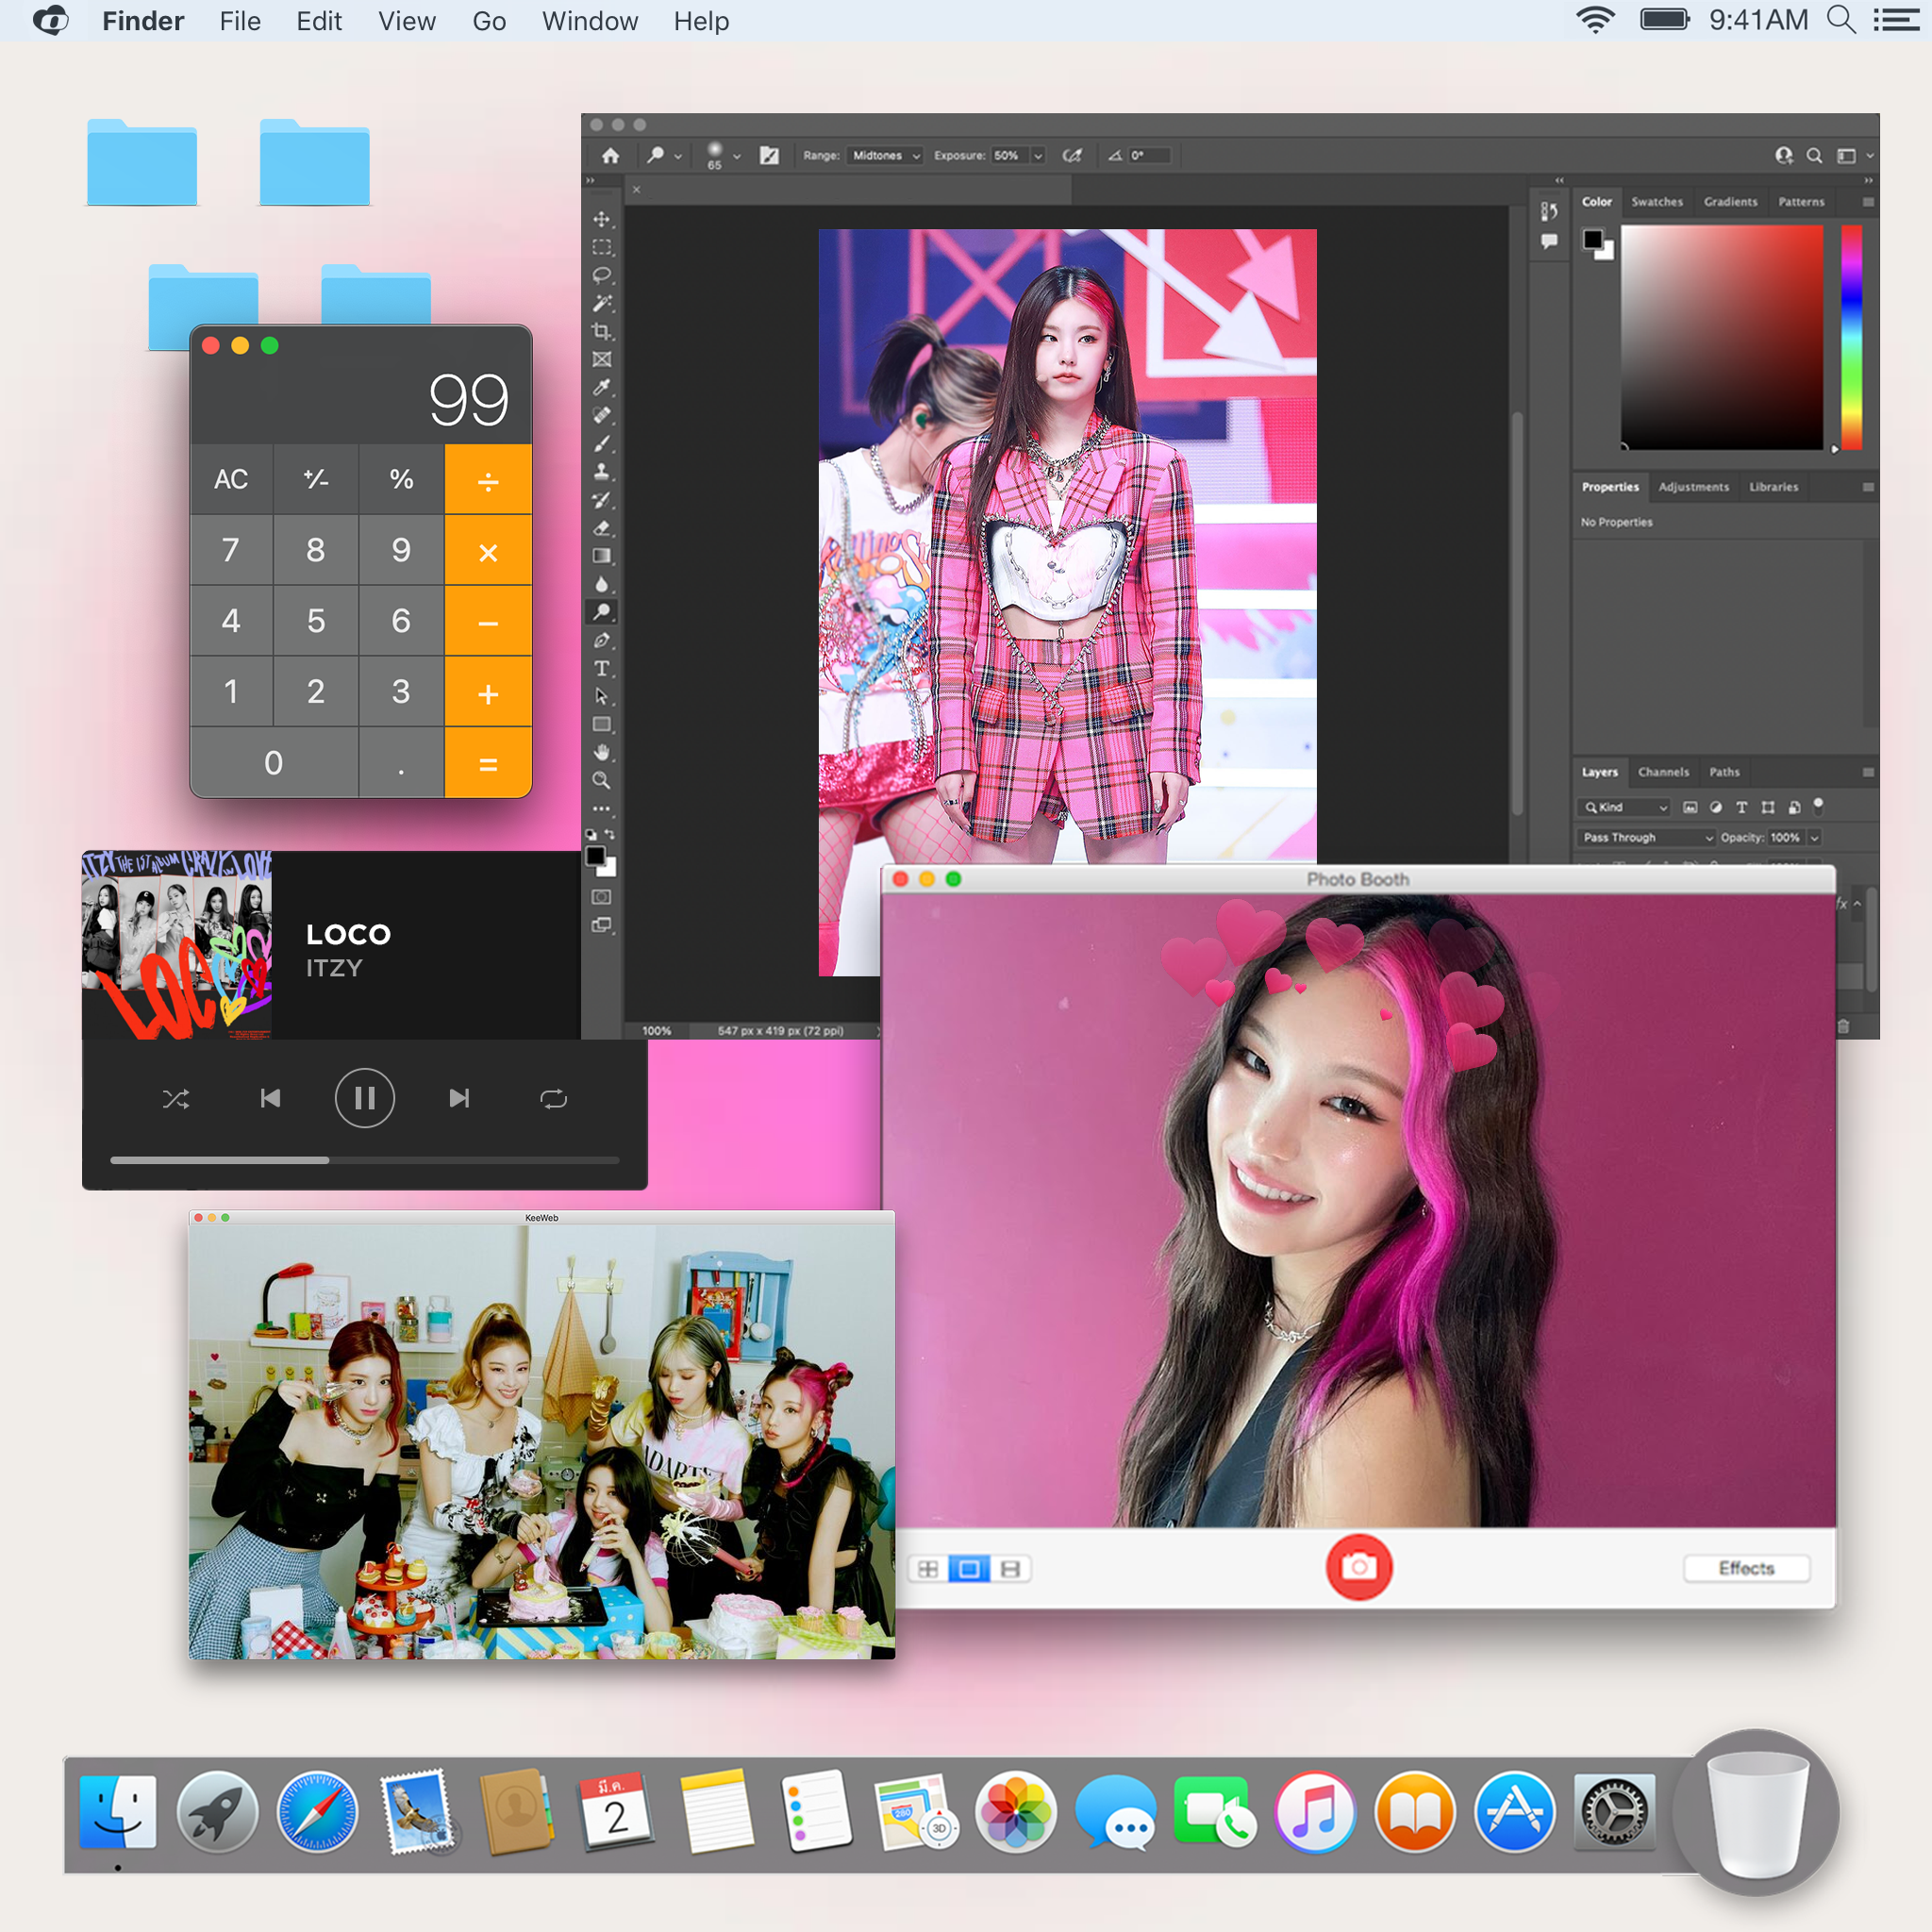
Task: Click the Effects button in Photo Booth
Action: click(x=1746, y=1568)
